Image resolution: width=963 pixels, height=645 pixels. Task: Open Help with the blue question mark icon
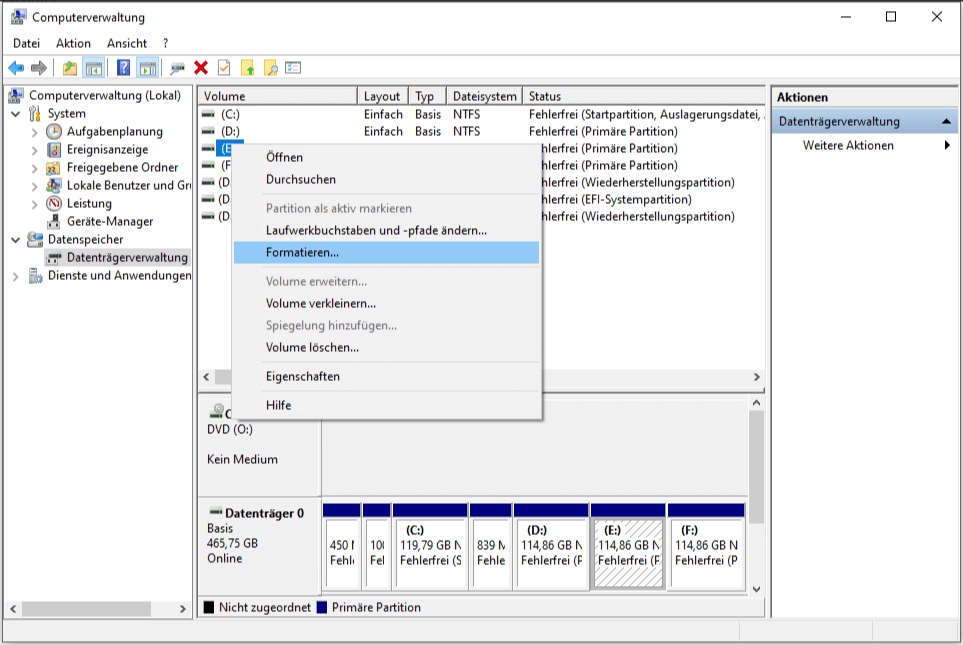pos(123,68)
